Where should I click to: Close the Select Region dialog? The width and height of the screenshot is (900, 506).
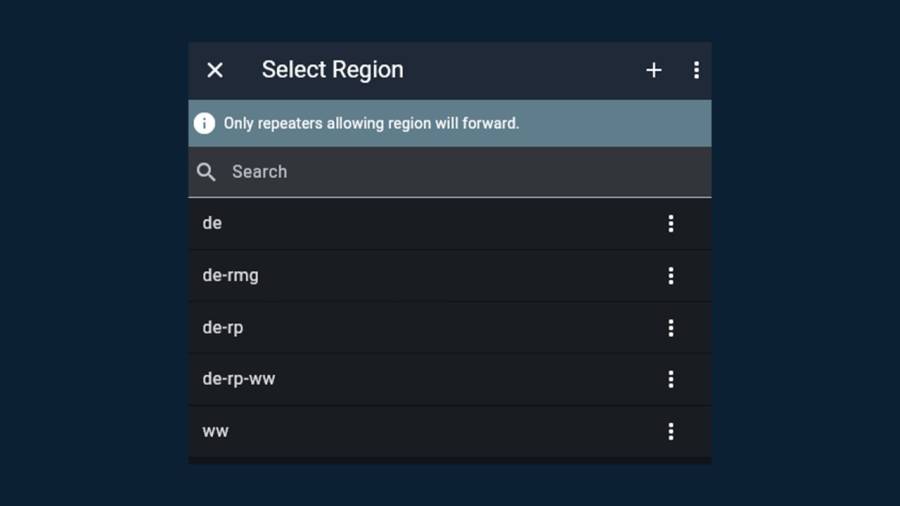(215, 70)
